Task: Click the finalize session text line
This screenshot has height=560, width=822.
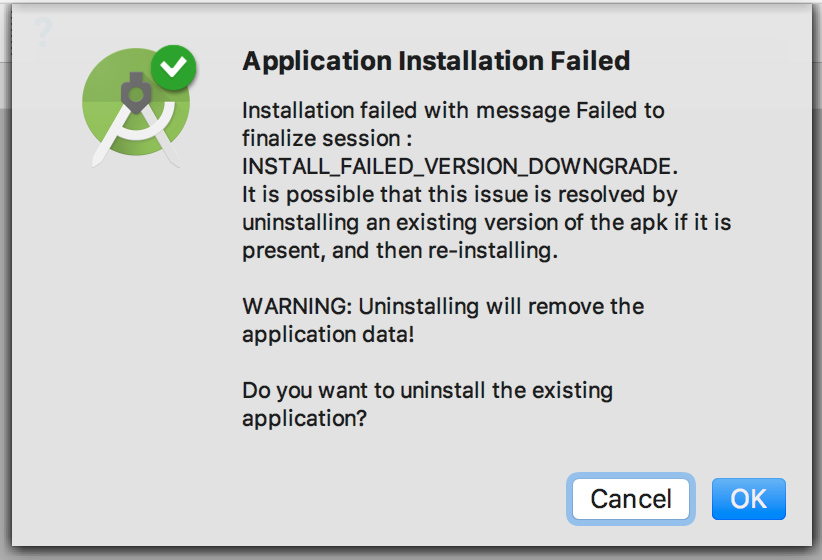Action: pos(327,139)
